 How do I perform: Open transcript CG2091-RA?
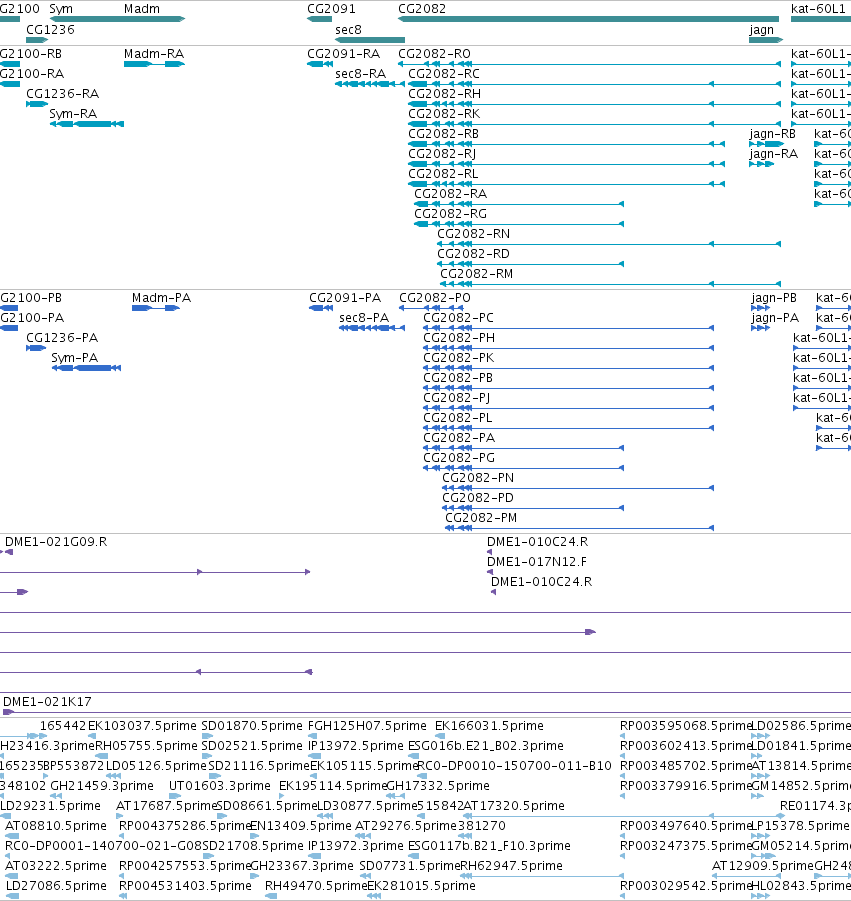(x=344, y=54)
